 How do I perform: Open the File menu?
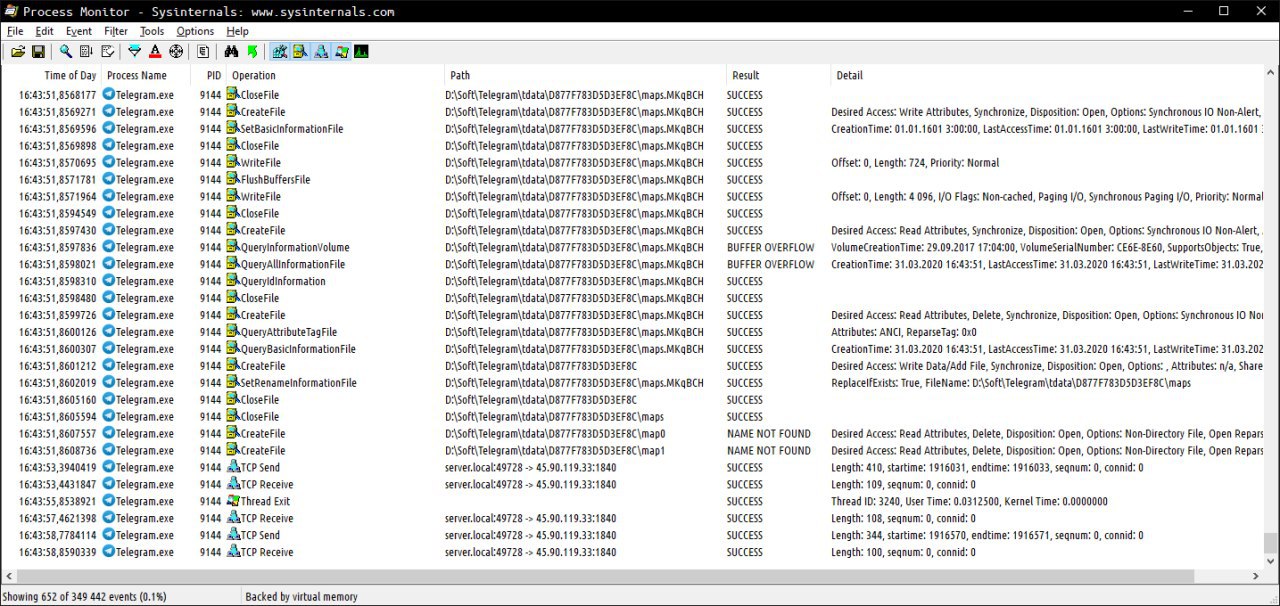coord(15,31)
